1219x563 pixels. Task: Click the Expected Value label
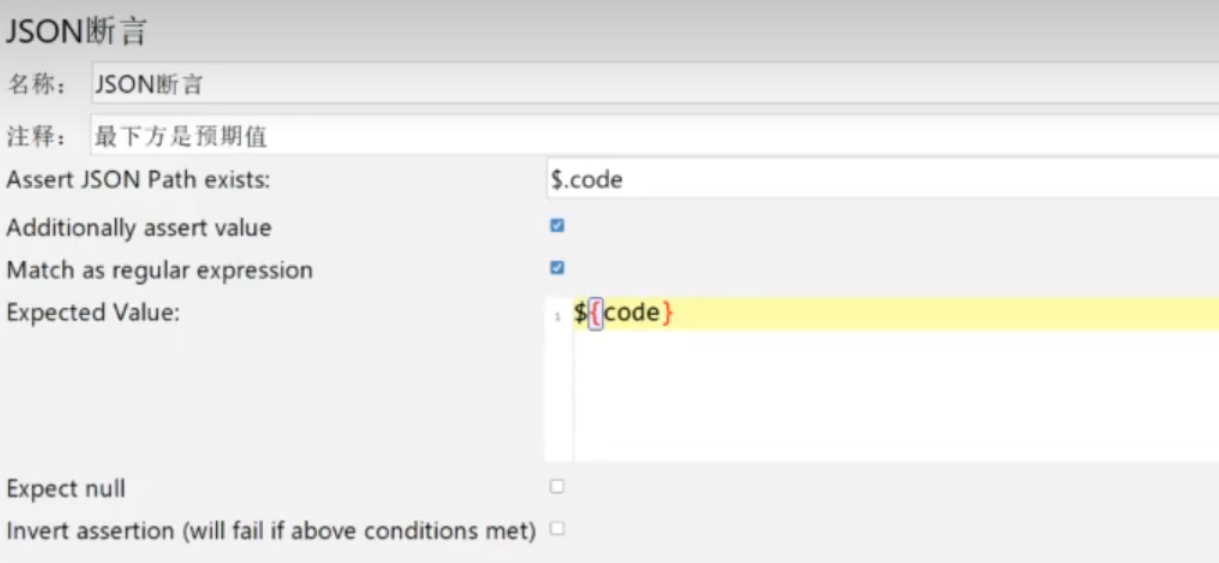[x=92, y=313]
